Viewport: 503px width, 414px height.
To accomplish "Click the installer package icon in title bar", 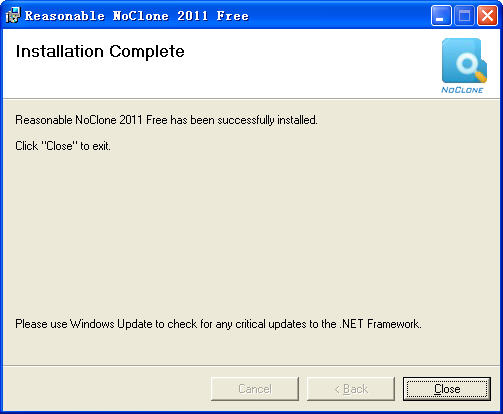I will coord(13,15).
